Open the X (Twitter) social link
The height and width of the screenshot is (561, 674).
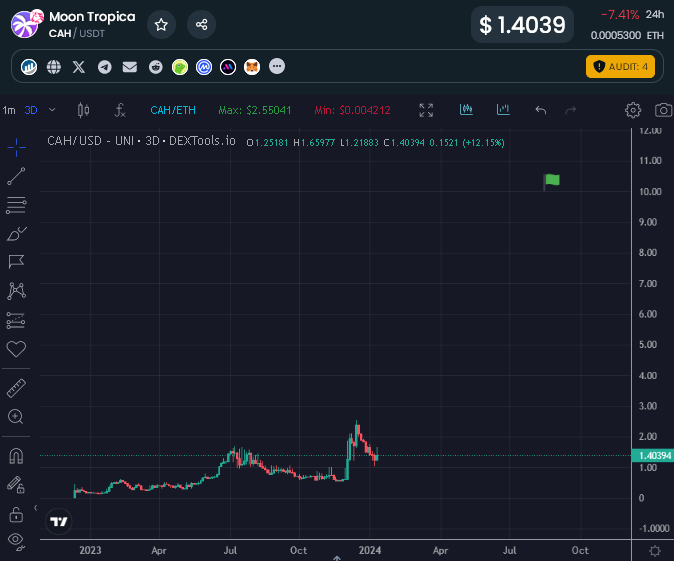(79, 67)
